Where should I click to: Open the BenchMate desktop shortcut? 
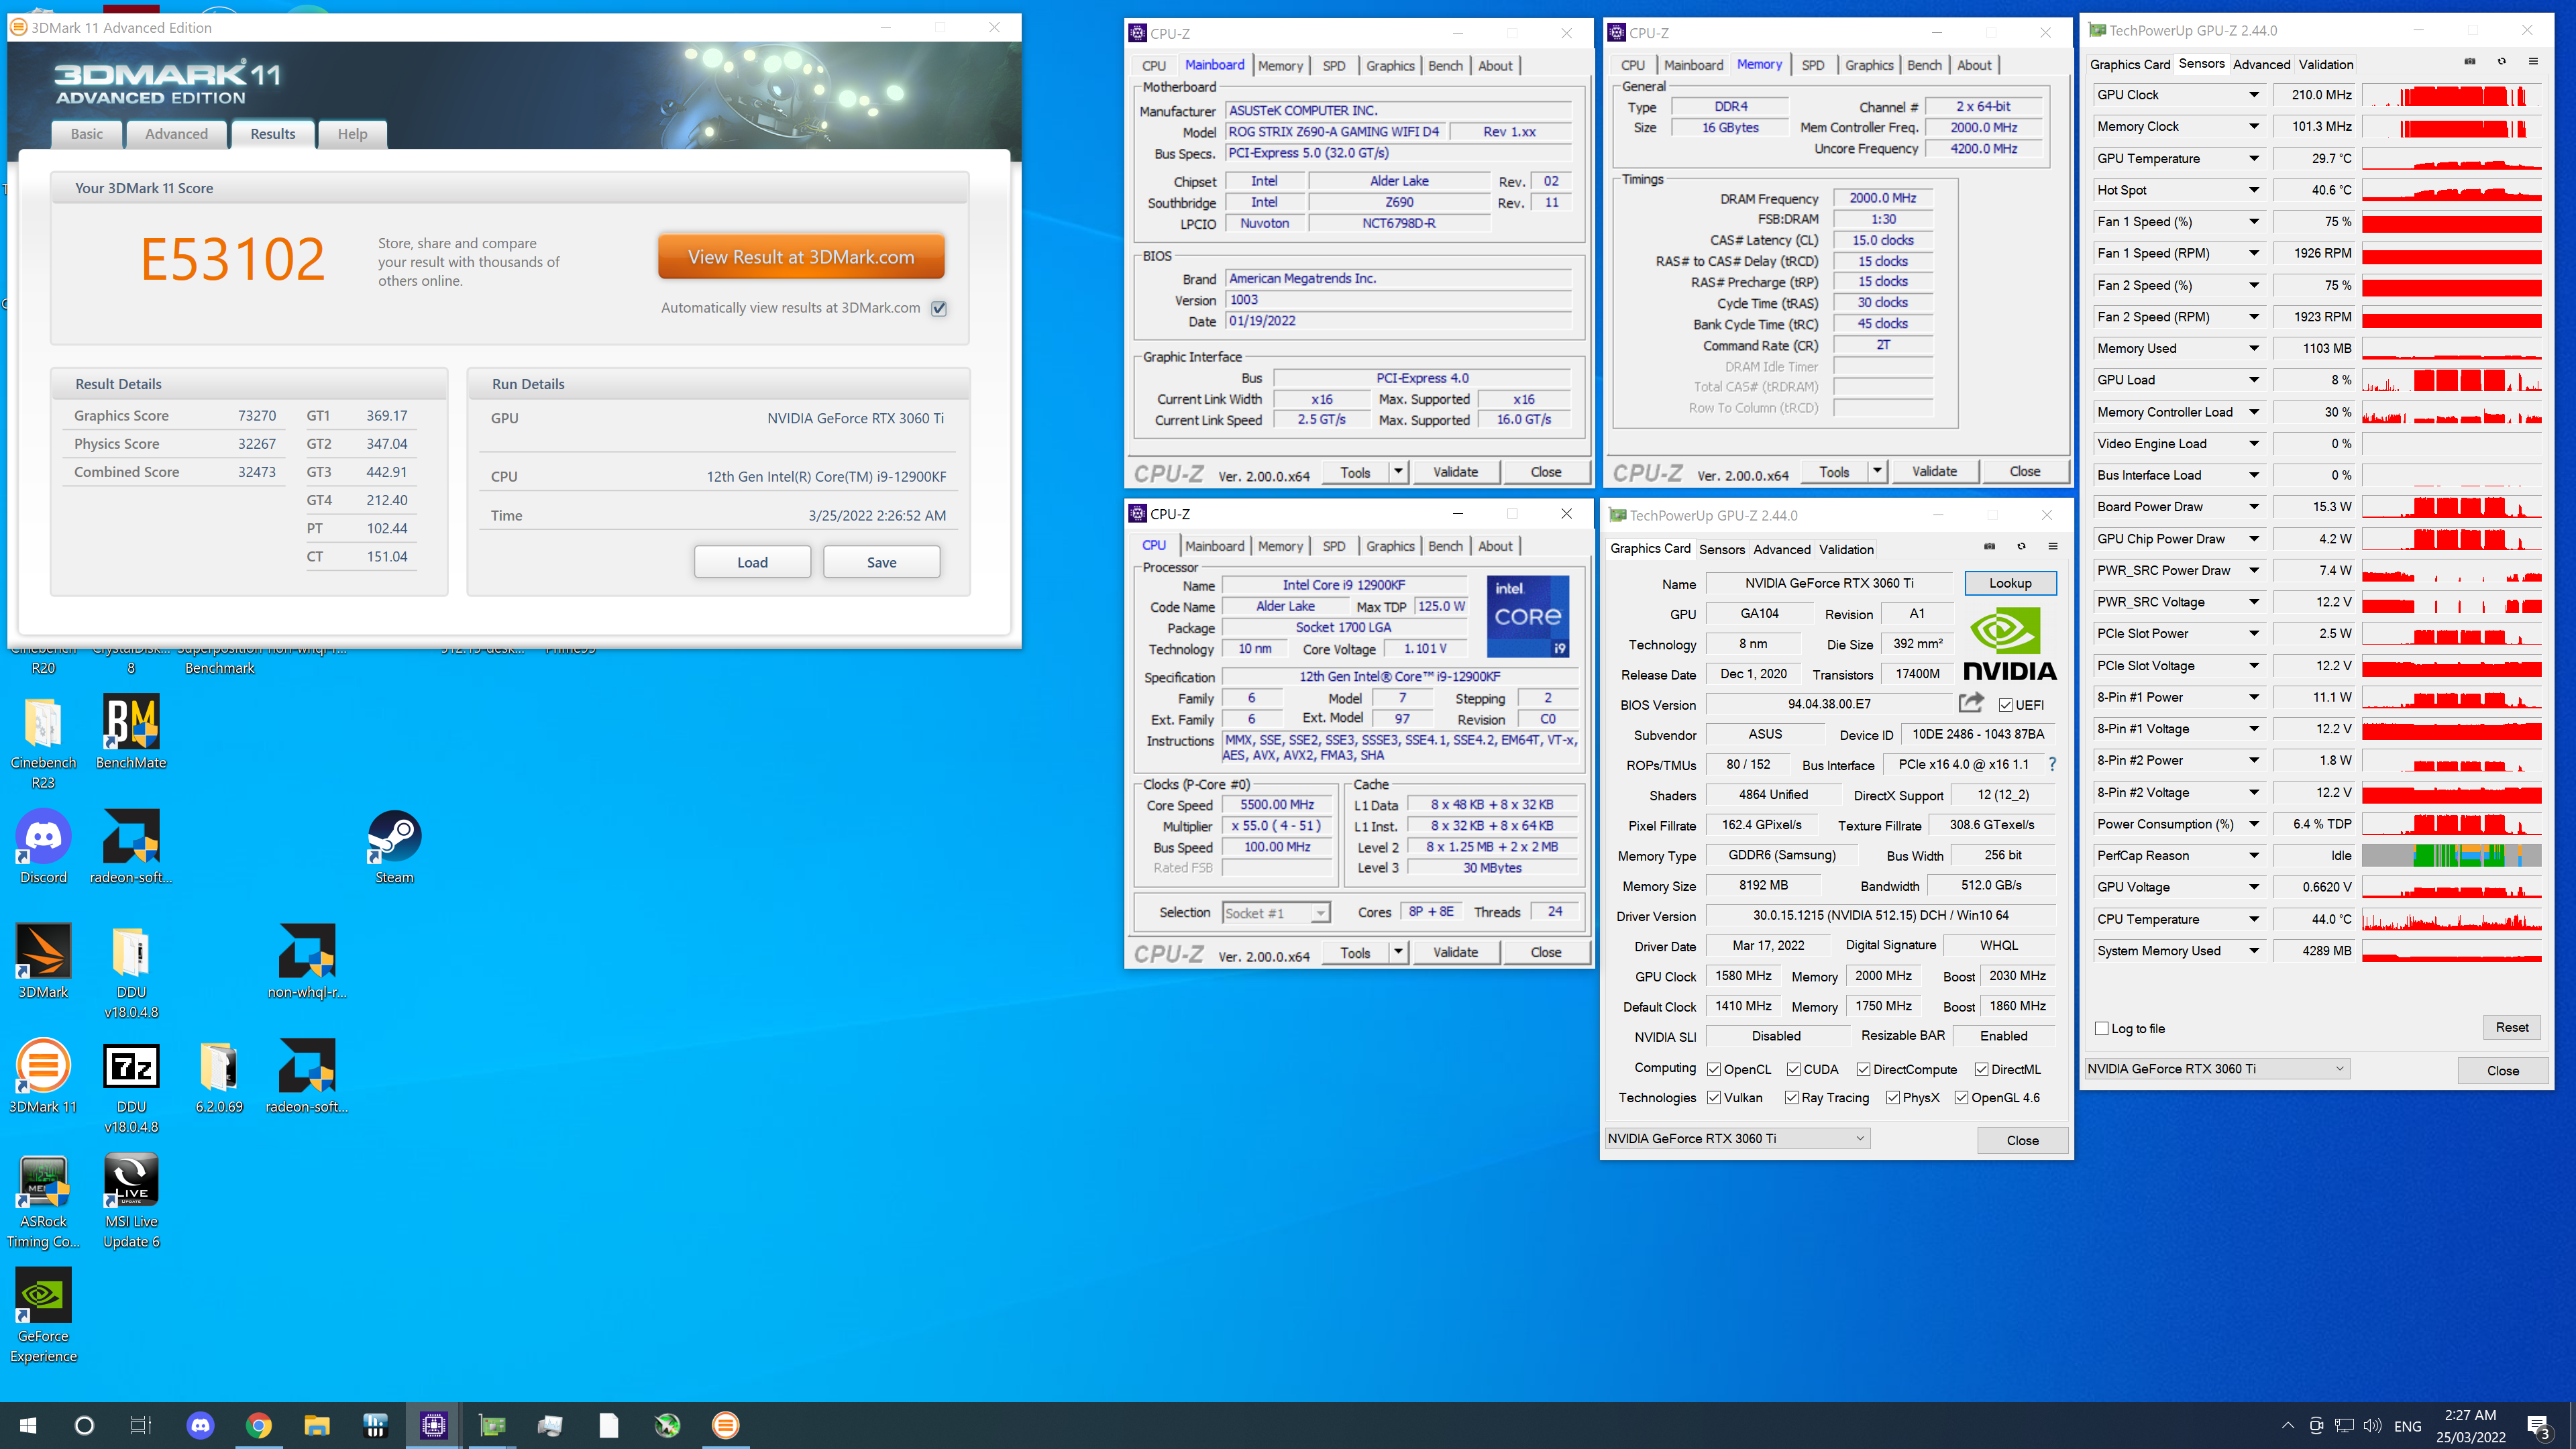pyautogui.click(x=131, y=732)
